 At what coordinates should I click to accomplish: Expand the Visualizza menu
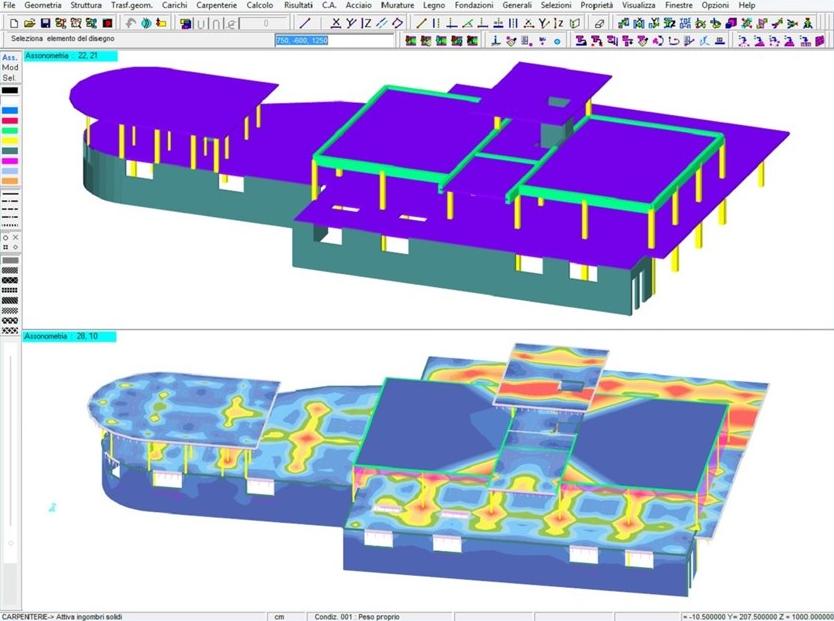639,6
